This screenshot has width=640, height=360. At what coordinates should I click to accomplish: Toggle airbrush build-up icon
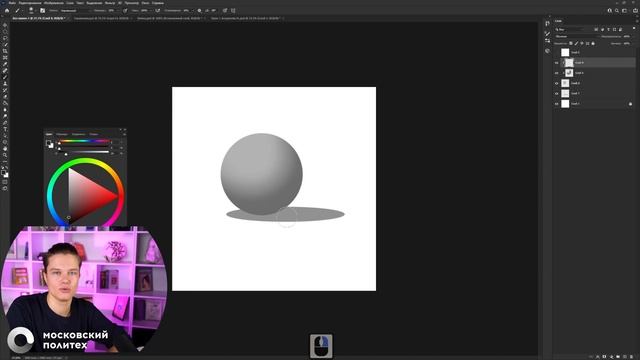(x=158, y=11)
